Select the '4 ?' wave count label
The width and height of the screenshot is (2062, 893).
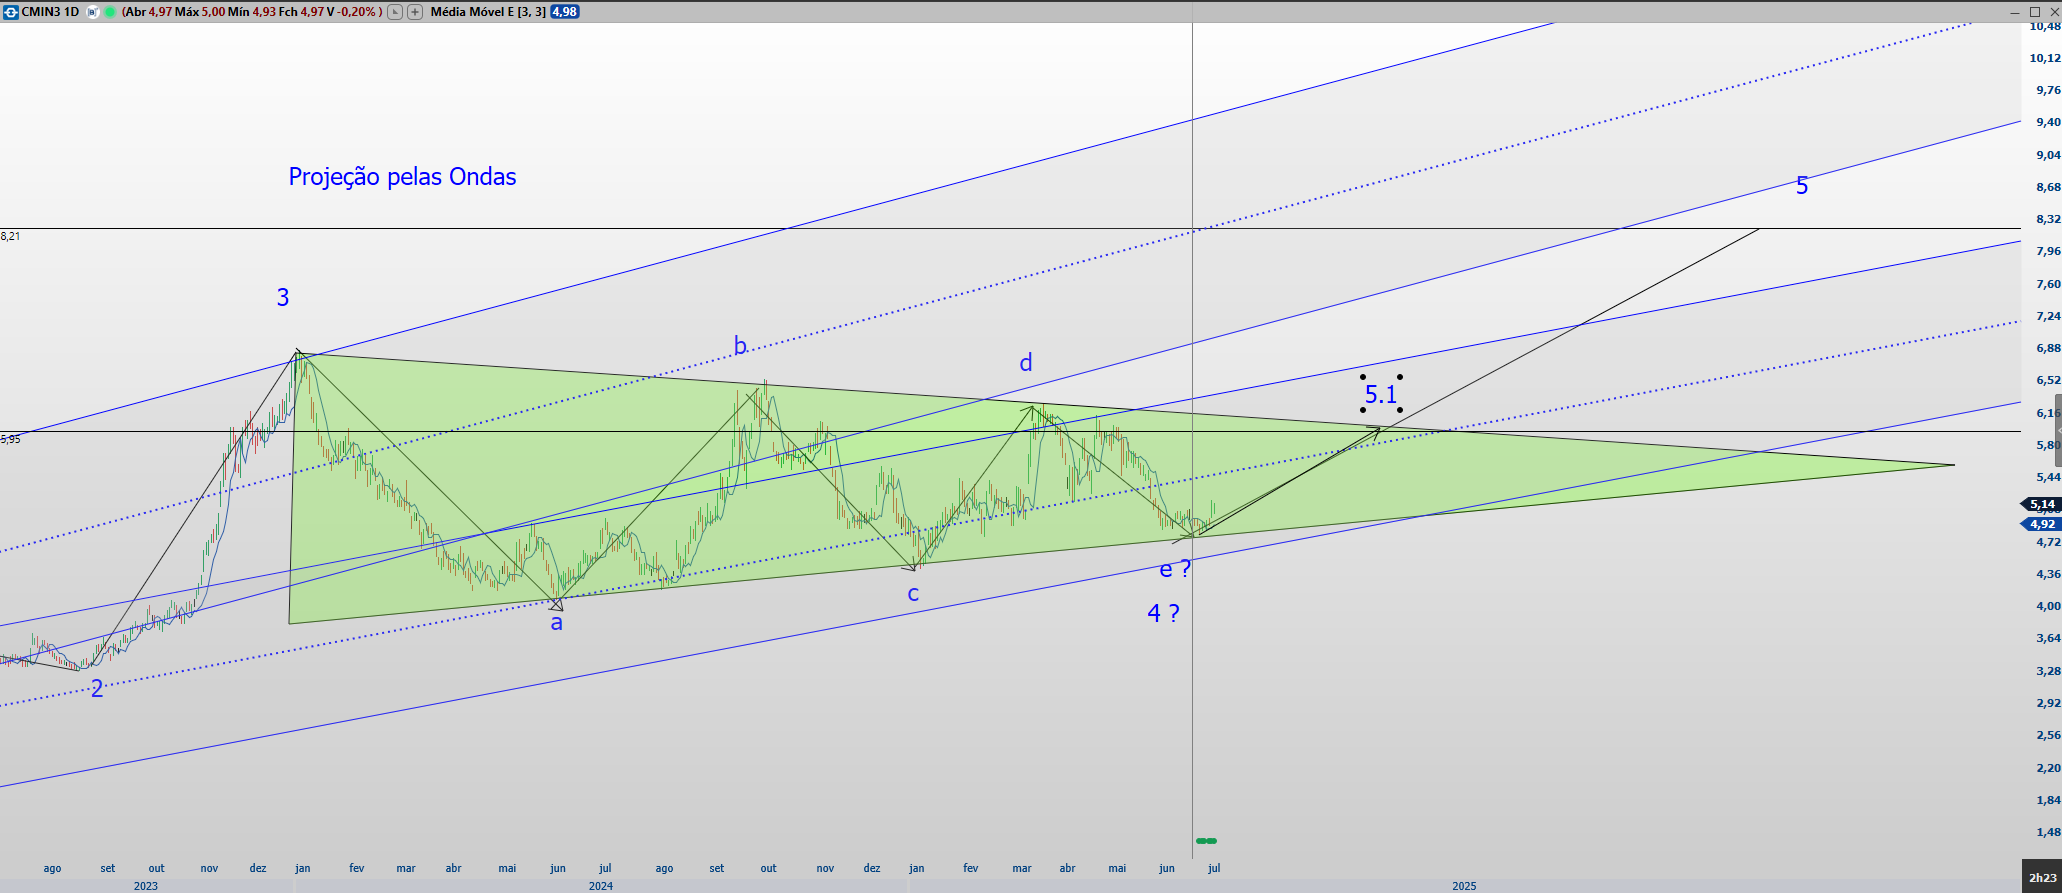tap(1163, 613)
